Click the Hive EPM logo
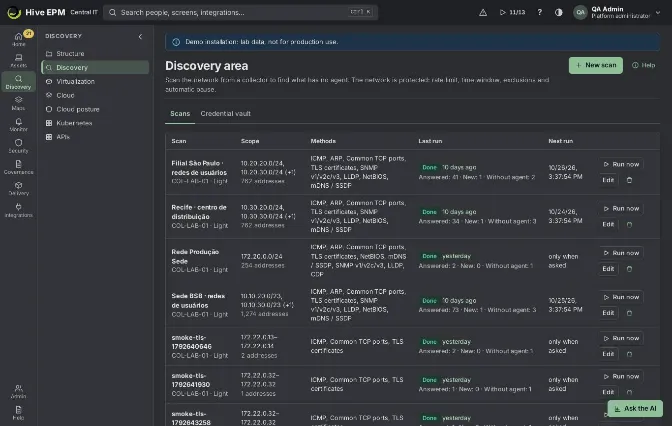This screenshot has height=426, width=672. coord(36,12)
